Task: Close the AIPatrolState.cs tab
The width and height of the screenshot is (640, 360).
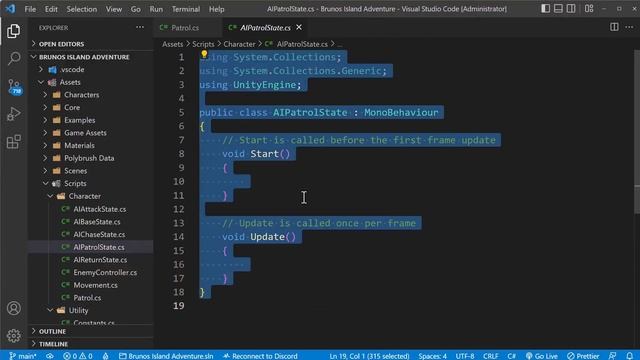Action: [x=299, y=27]
